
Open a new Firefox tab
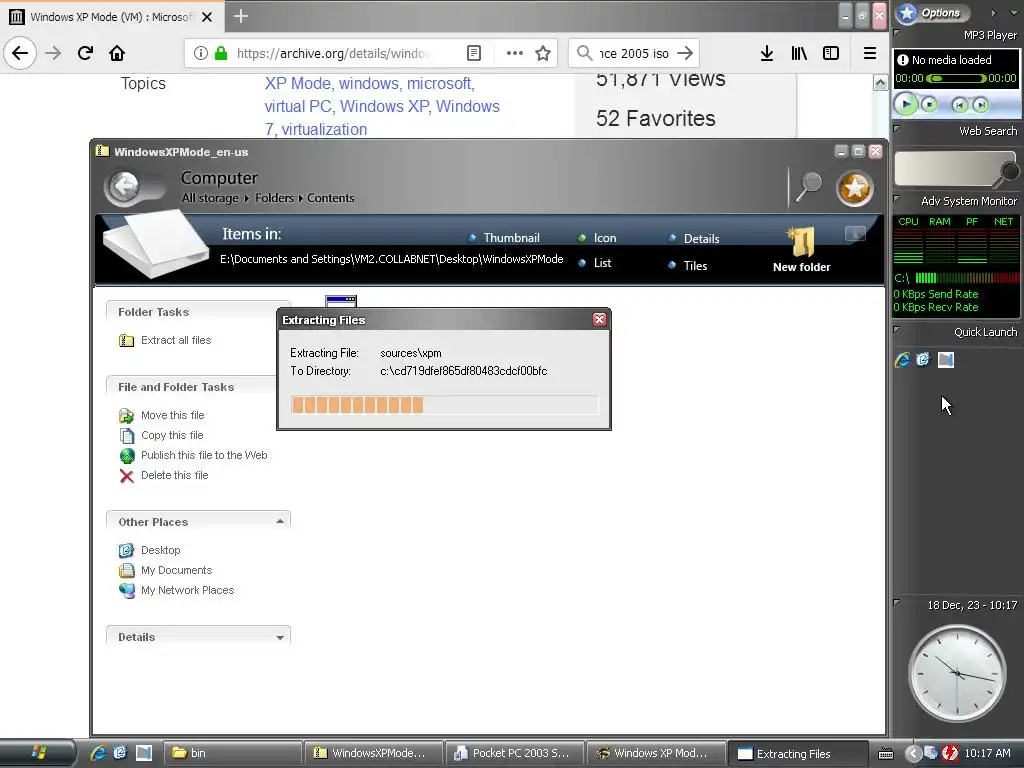[x=240, y=16]
